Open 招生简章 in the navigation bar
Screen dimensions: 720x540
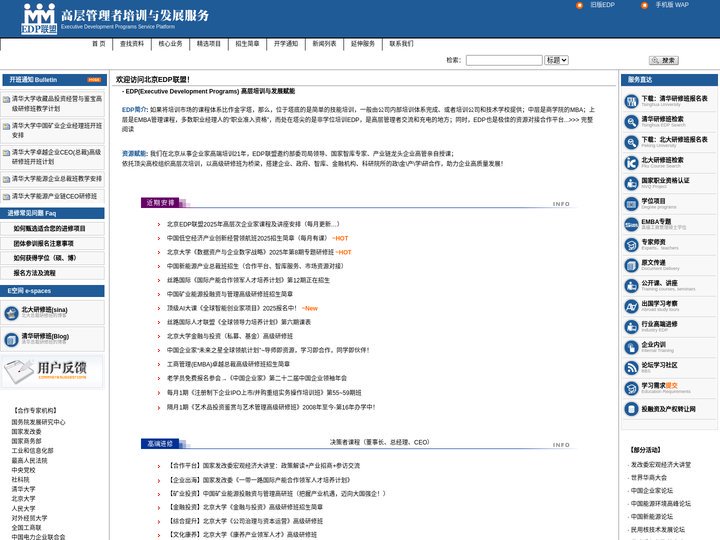pyautogui.click(x=248, y=44)
